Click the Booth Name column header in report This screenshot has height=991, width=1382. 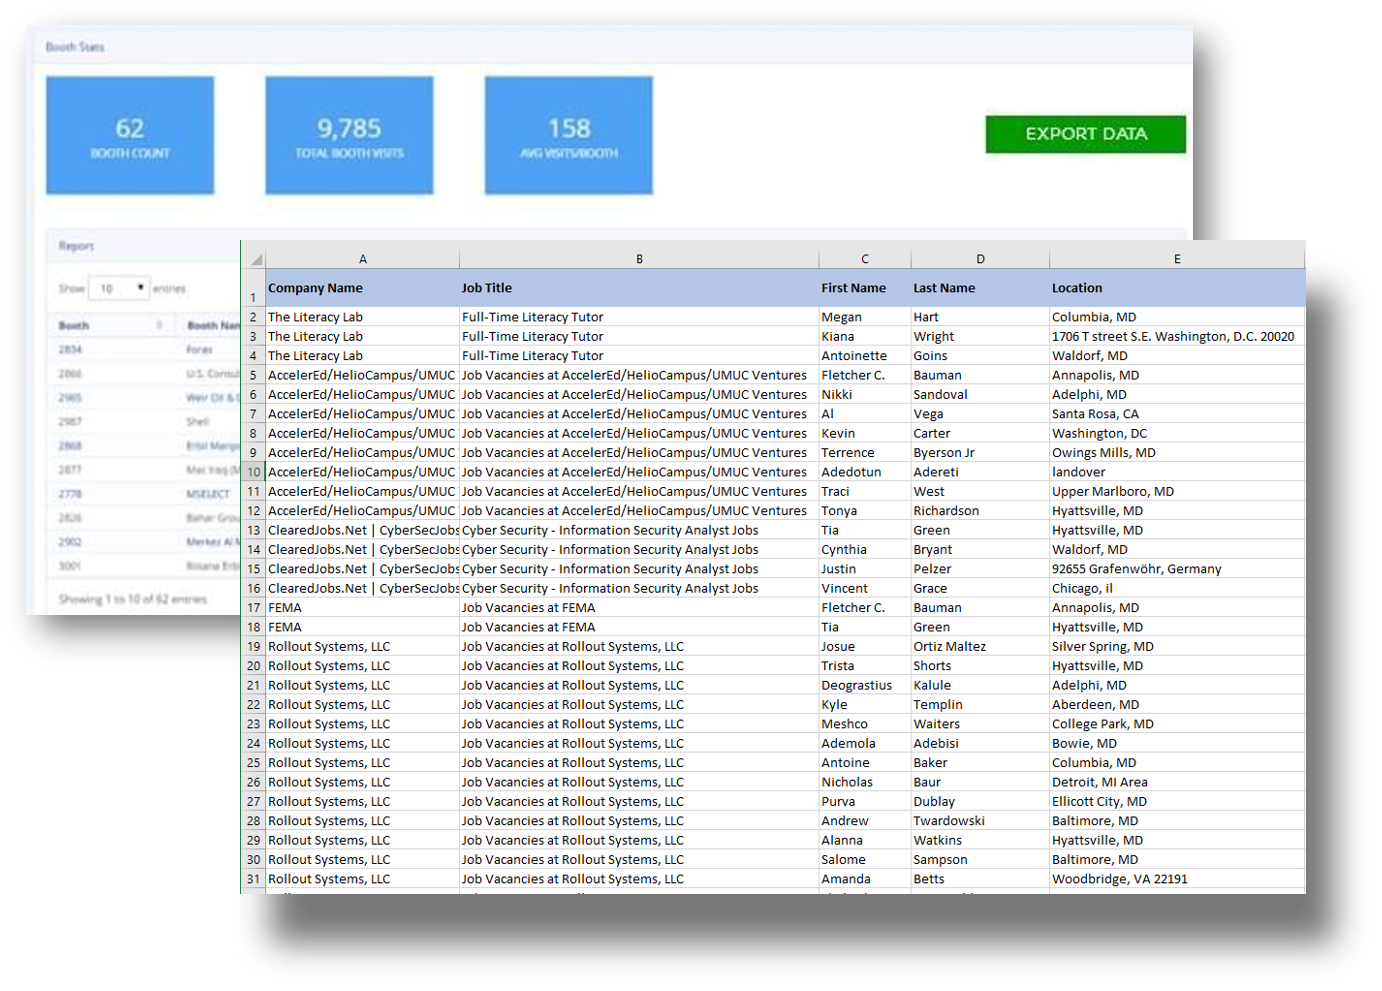[x=213, y=325]
